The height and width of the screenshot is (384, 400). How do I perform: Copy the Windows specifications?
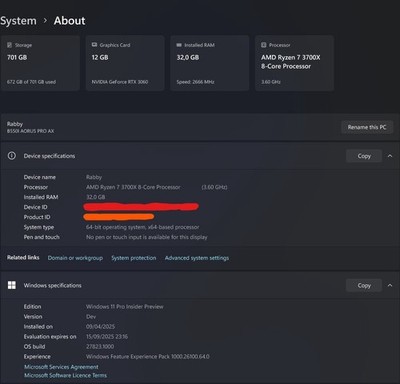[x=364, y=285]
